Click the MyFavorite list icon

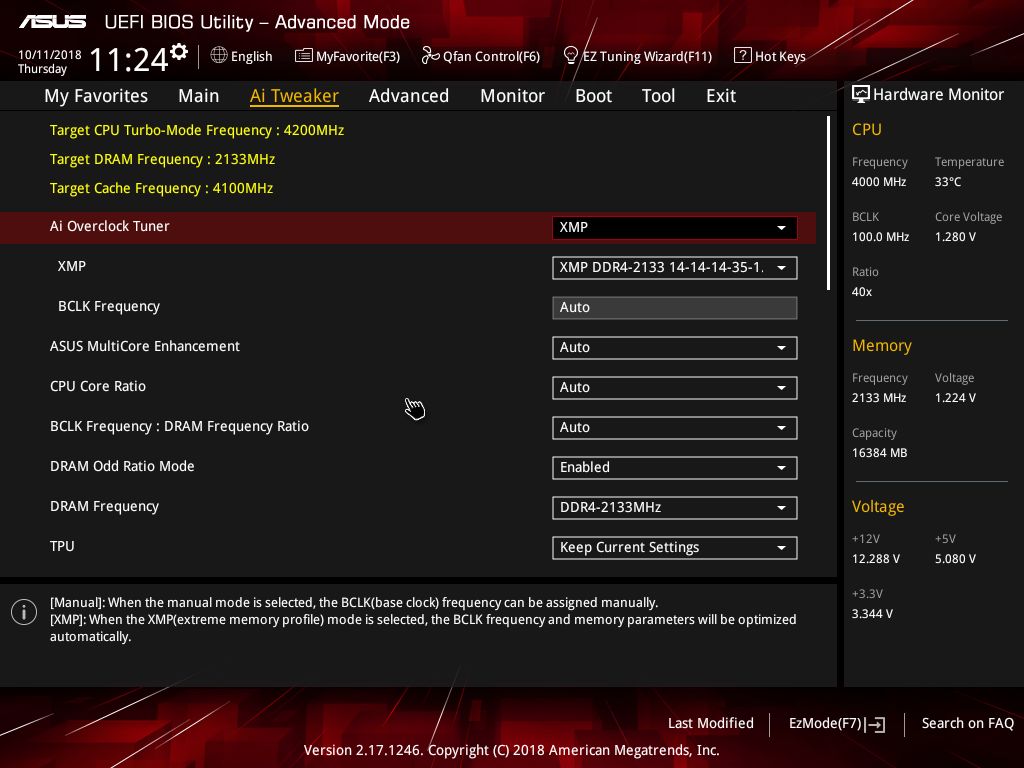pos(304,56)
